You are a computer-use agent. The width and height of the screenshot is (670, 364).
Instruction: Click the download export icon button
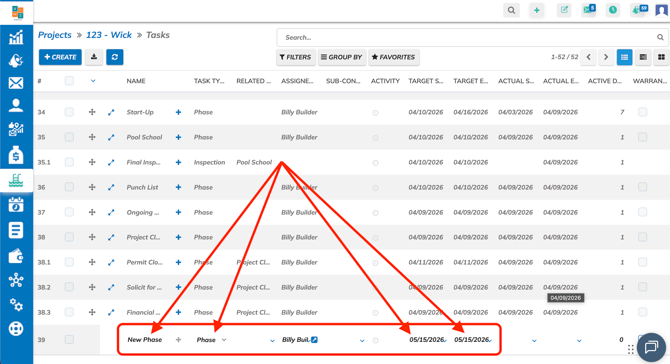[94, 57]
